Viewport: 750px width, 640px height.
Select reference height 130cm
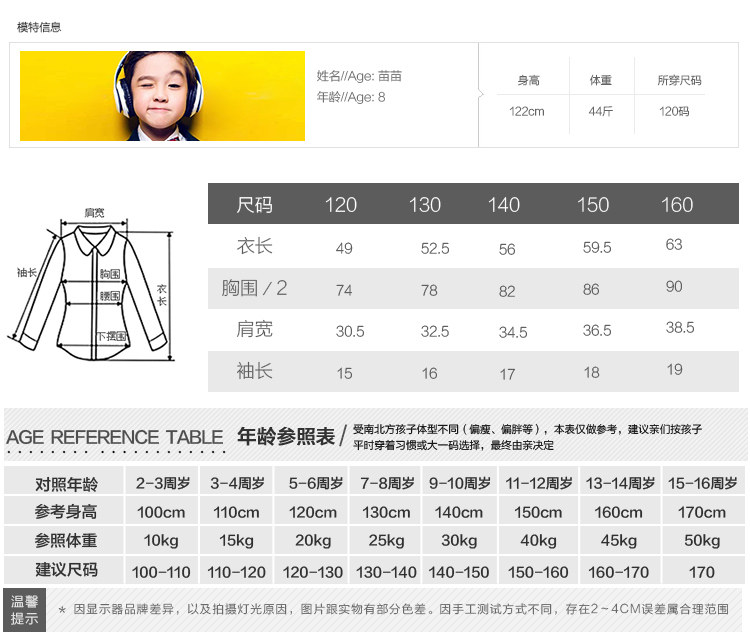pos(386,513)
